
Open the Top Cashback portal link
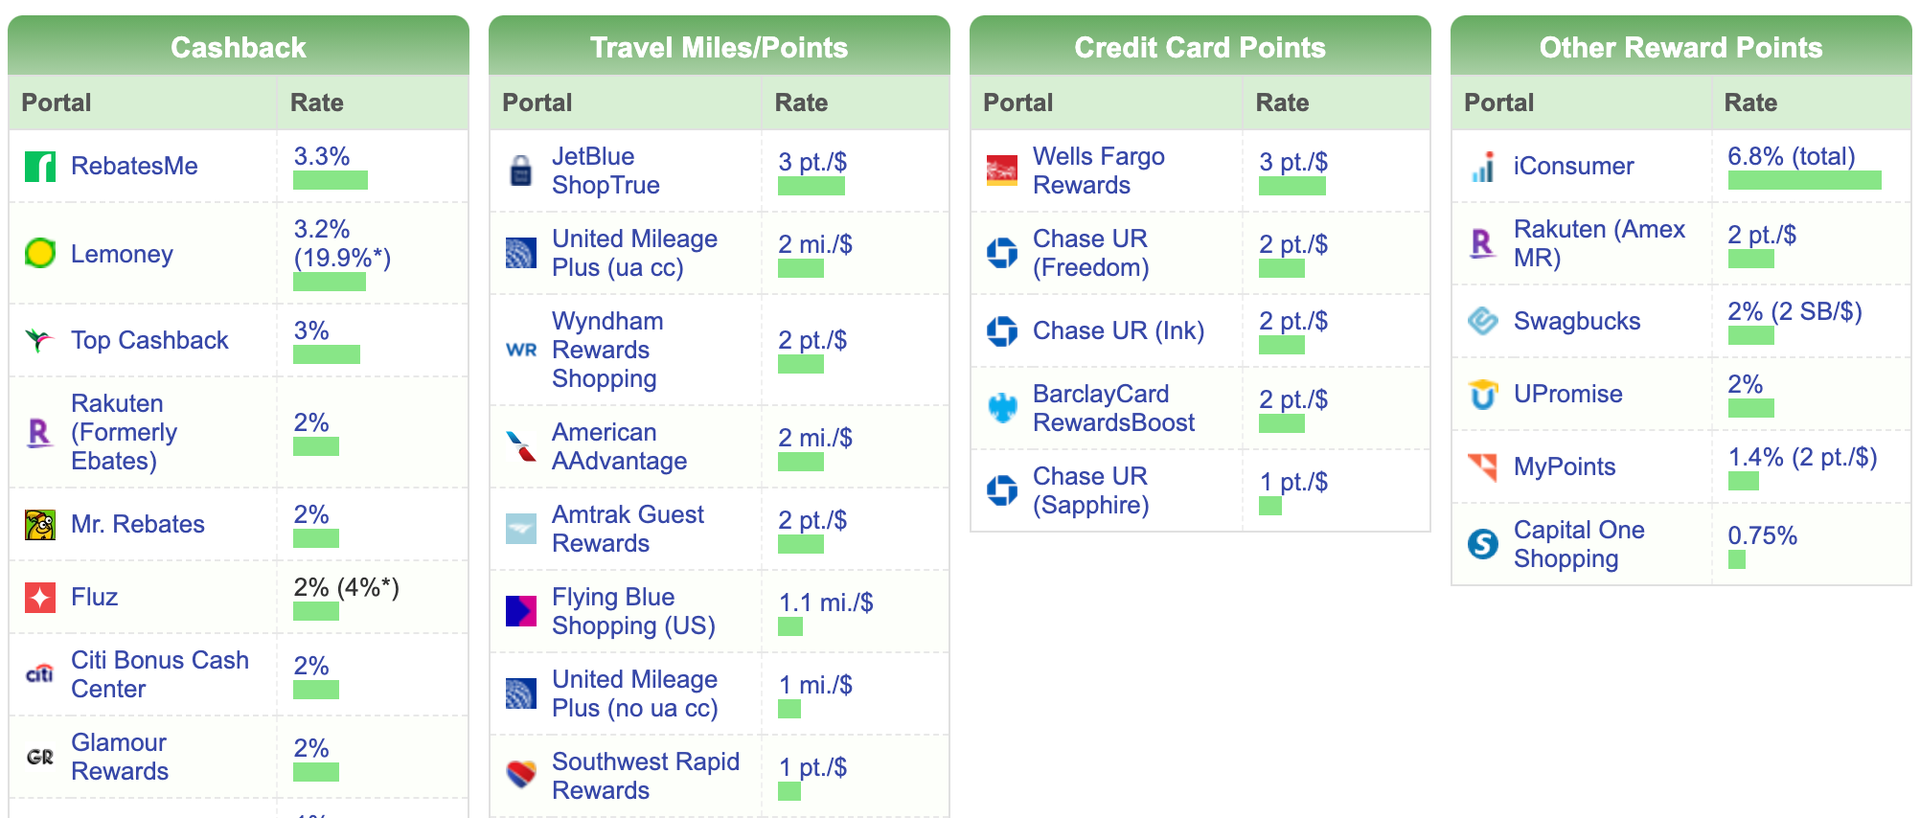tap(150, 340)
